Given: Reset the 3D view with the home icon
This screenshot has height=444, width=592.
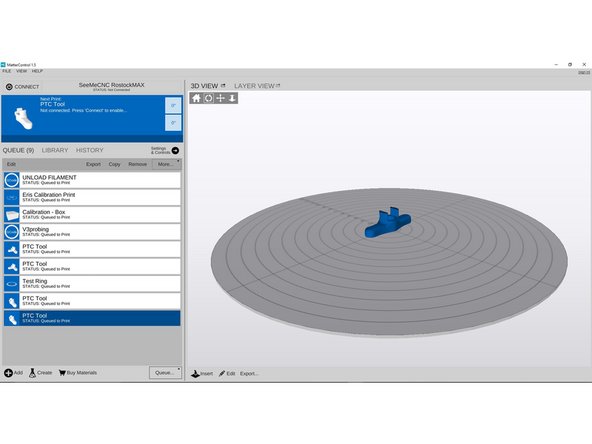Looking at the screenshot, I should (196, 98).
